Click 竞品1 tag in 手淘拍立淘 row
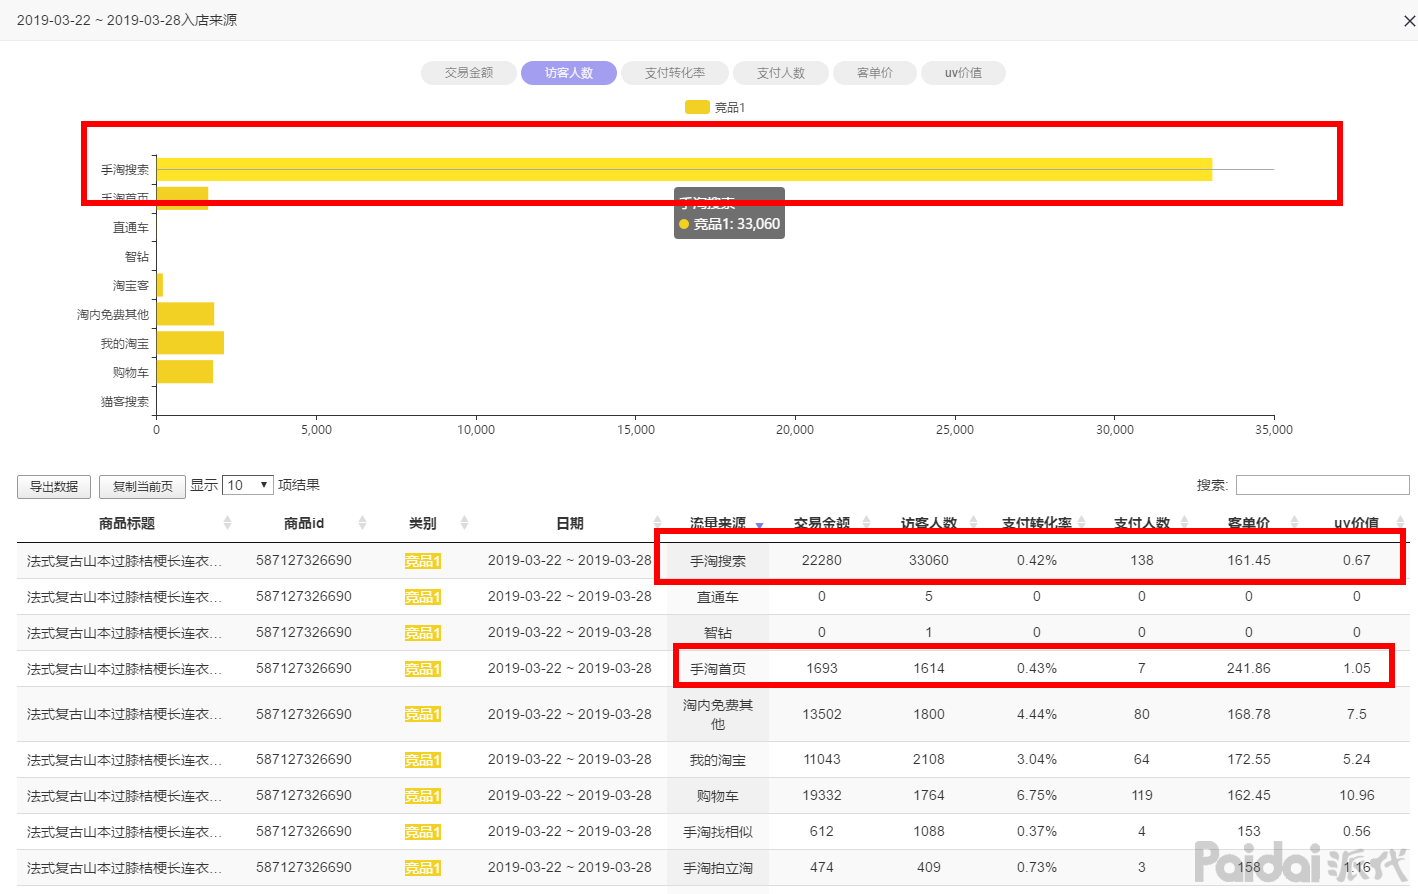 (x=423, y=868)
